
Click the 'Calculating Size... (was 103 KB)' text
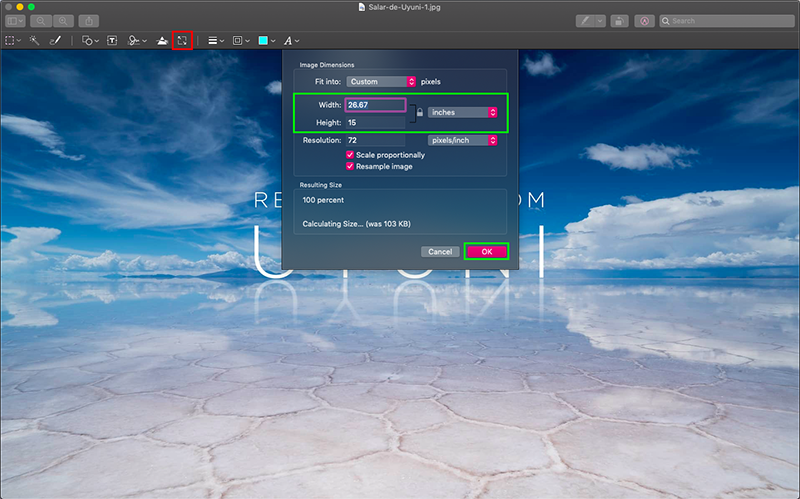click(356, 224)
